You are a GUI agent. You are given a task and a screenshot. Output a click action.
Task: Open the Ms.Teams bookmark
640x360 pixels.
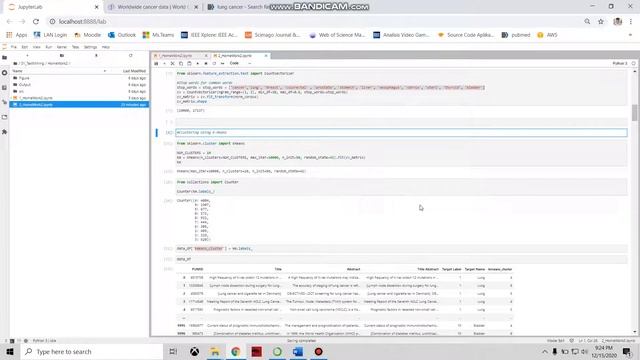click(158, 35)
